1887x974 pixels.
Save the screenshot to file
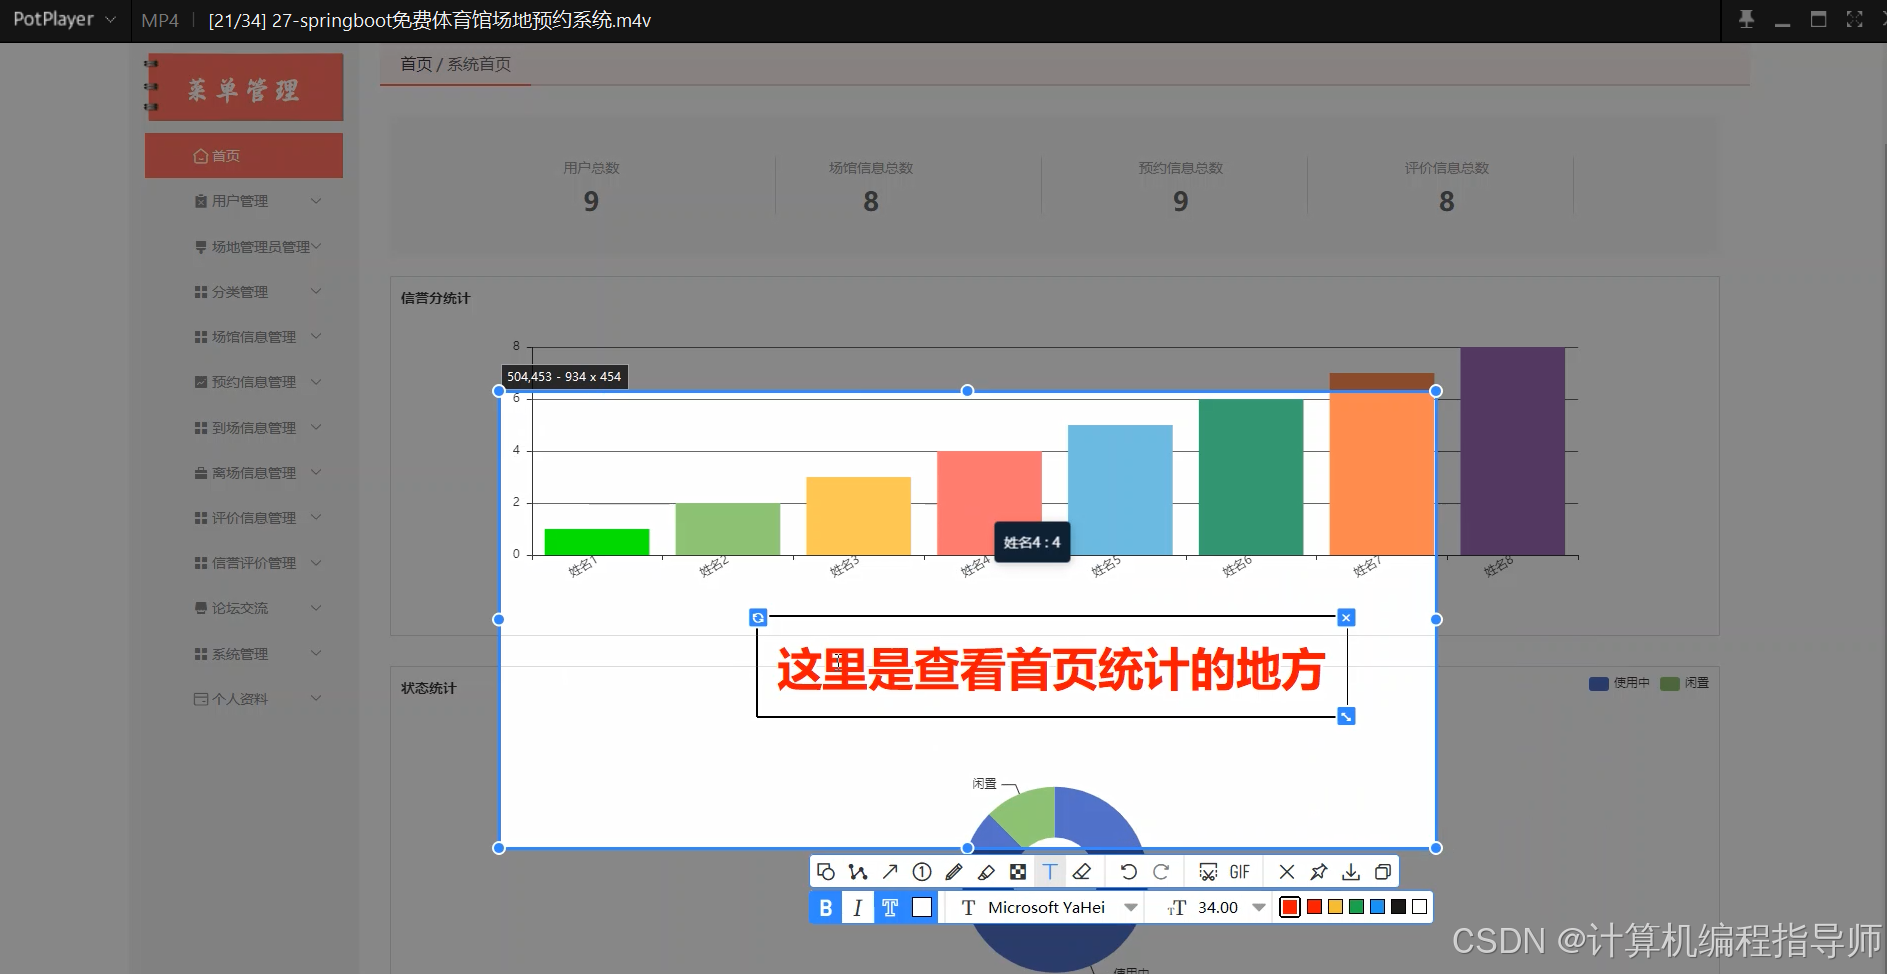coord(1351,872)
